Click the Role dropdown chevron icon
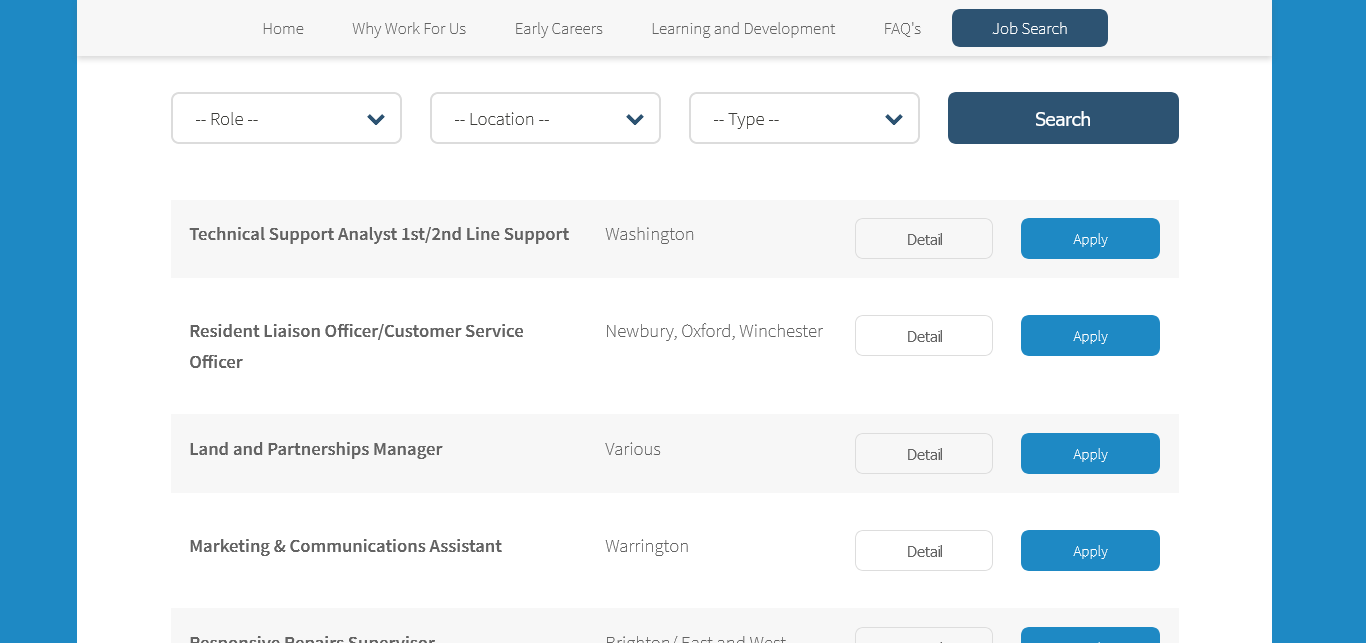The height and width of the screenshot is (643, 1366). (x=376, y=119)
